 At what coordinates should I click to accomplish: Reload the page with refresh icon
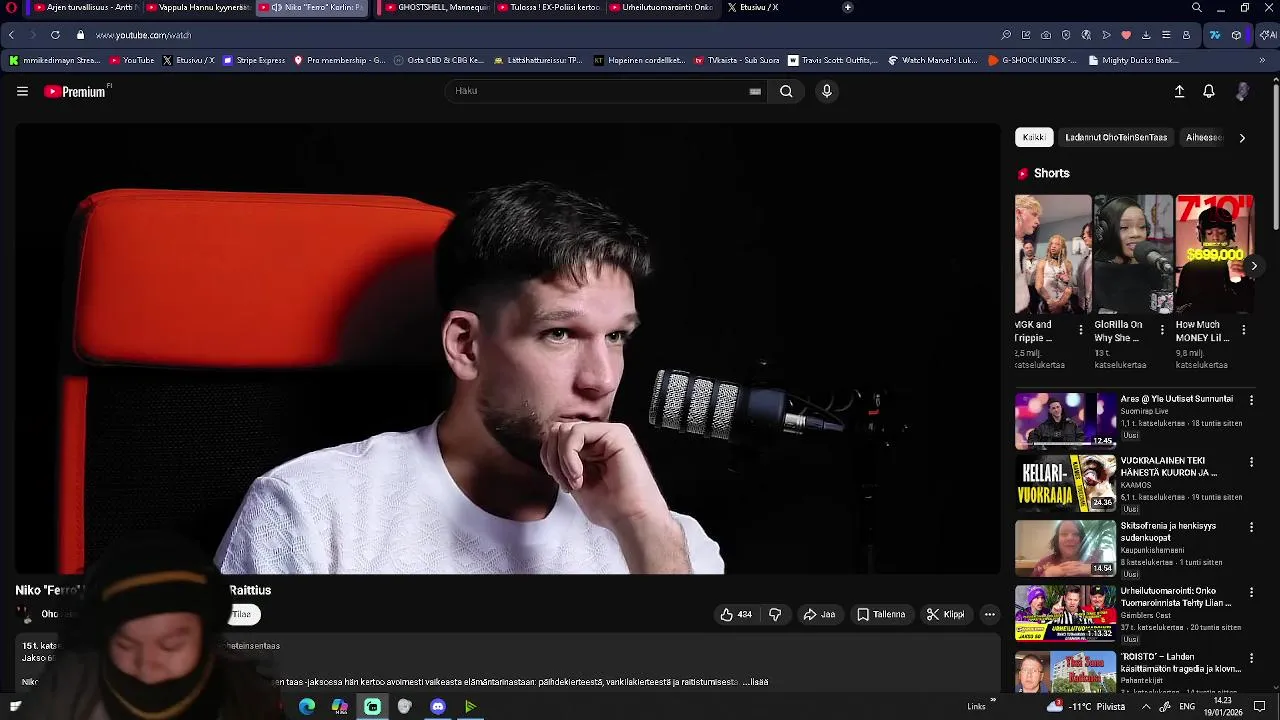coord(55,35)
